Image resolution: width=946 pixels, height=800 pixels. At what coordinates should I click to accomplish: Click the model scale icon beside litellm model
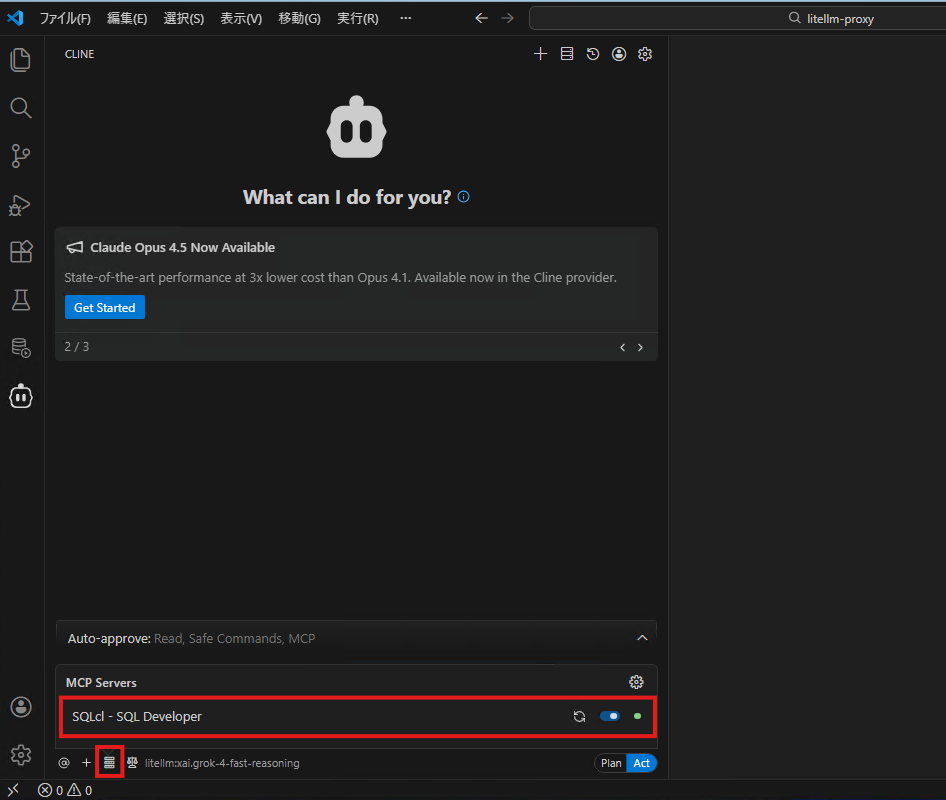click(x=132, y=763)
